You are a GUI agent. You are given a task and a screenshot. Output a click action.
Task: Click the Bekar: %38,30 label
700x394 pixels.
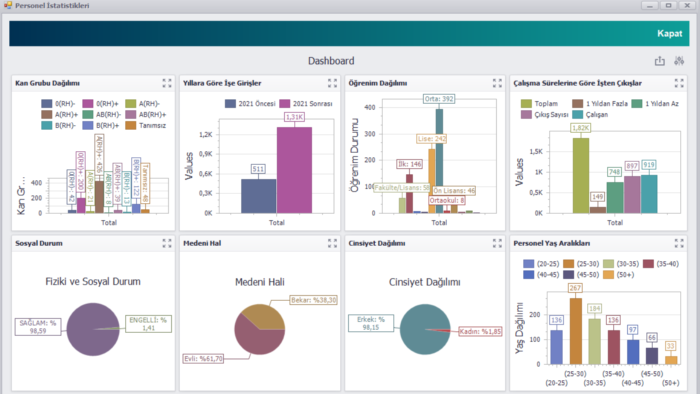click(x=313, y=300)
